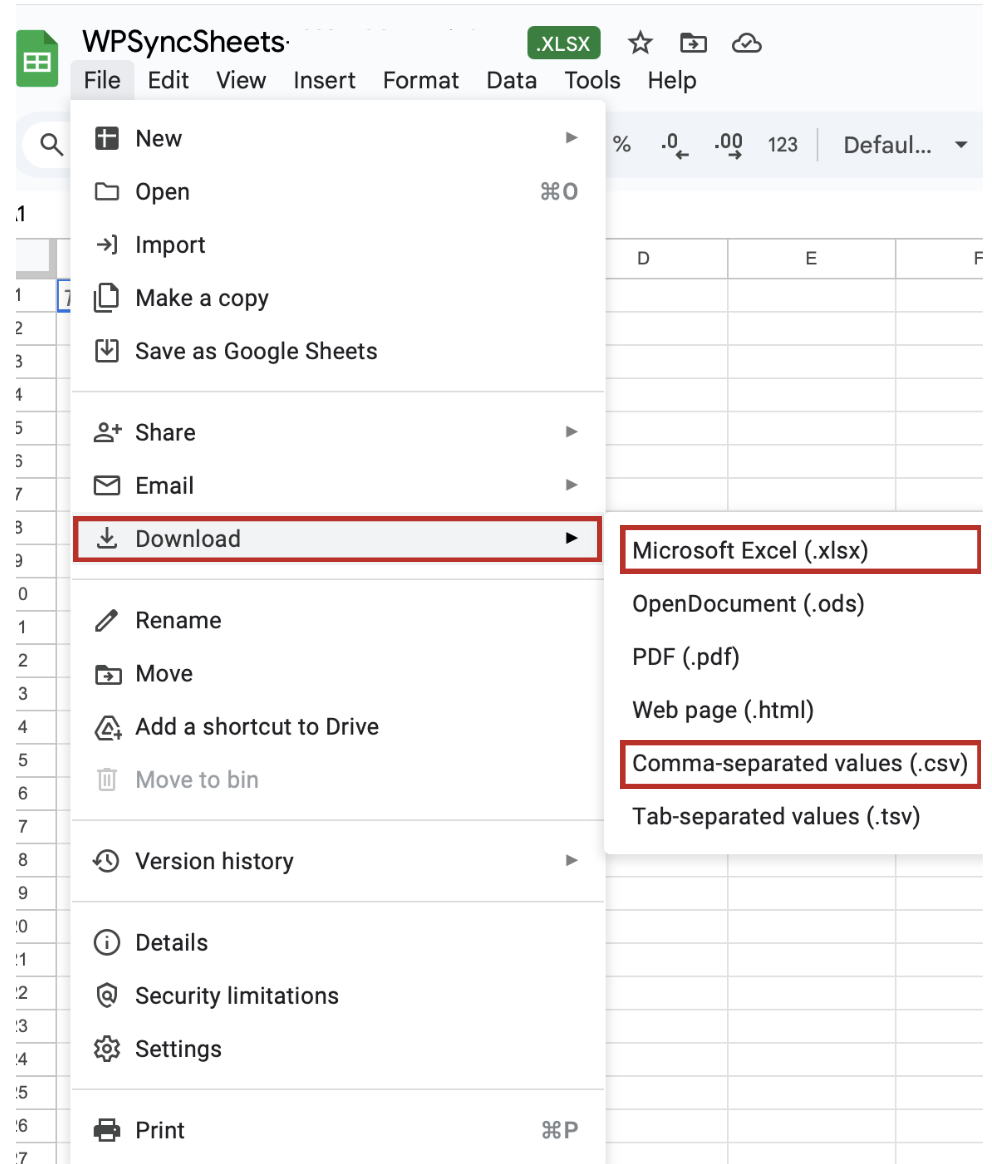Click the green .XLSX badge
Screen dimensions: 992x1164
(x=563, y=43)
